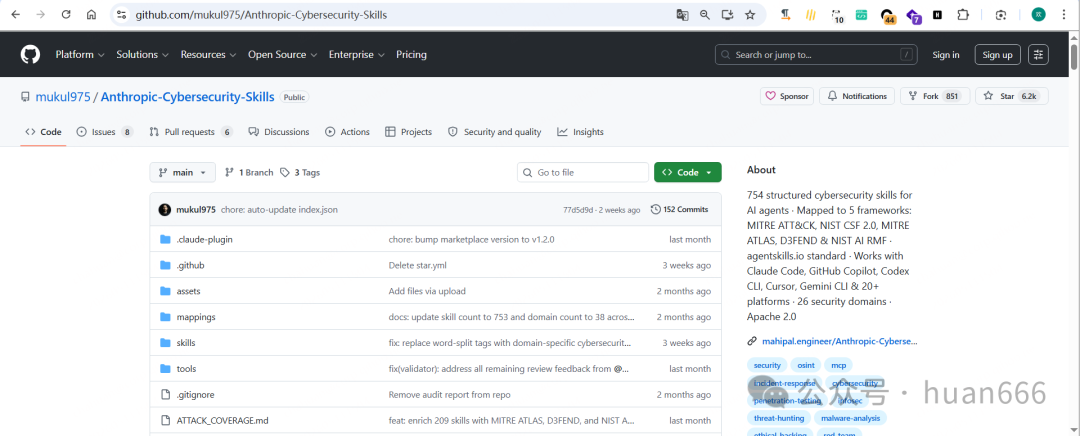Open the browser extensions puzzle icon
This screenshot has width=1080, height=436.
tap(963, 14)
